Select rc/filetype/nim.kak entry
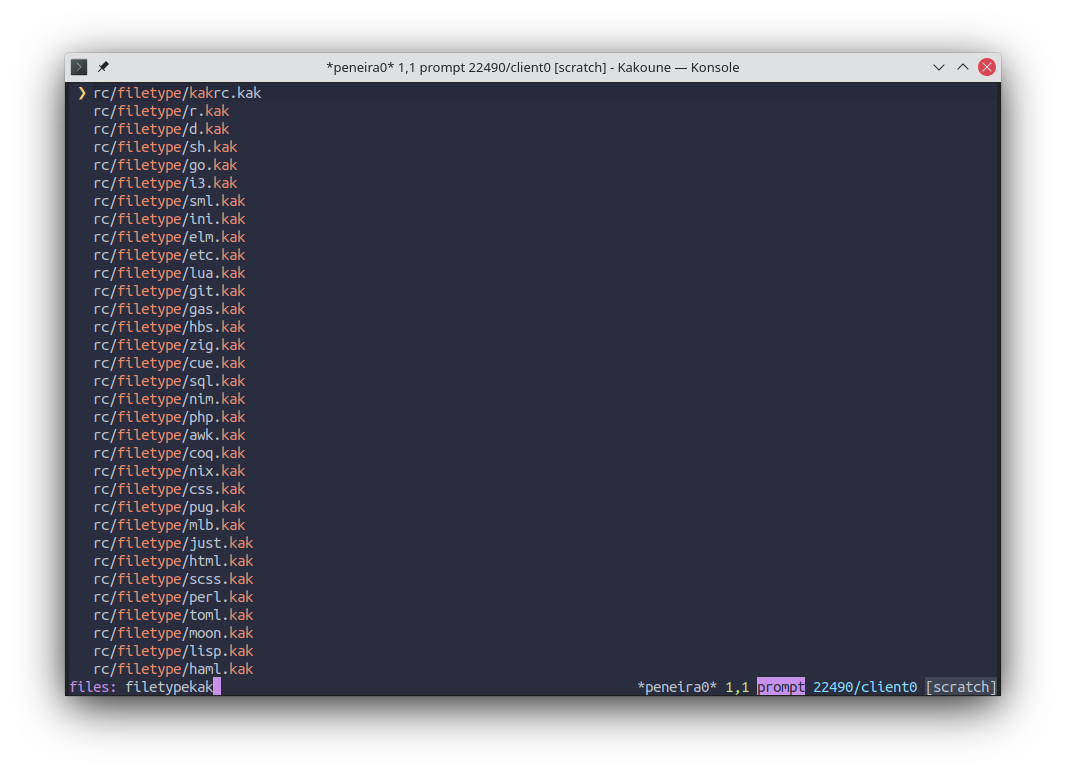 coord(169,399)
